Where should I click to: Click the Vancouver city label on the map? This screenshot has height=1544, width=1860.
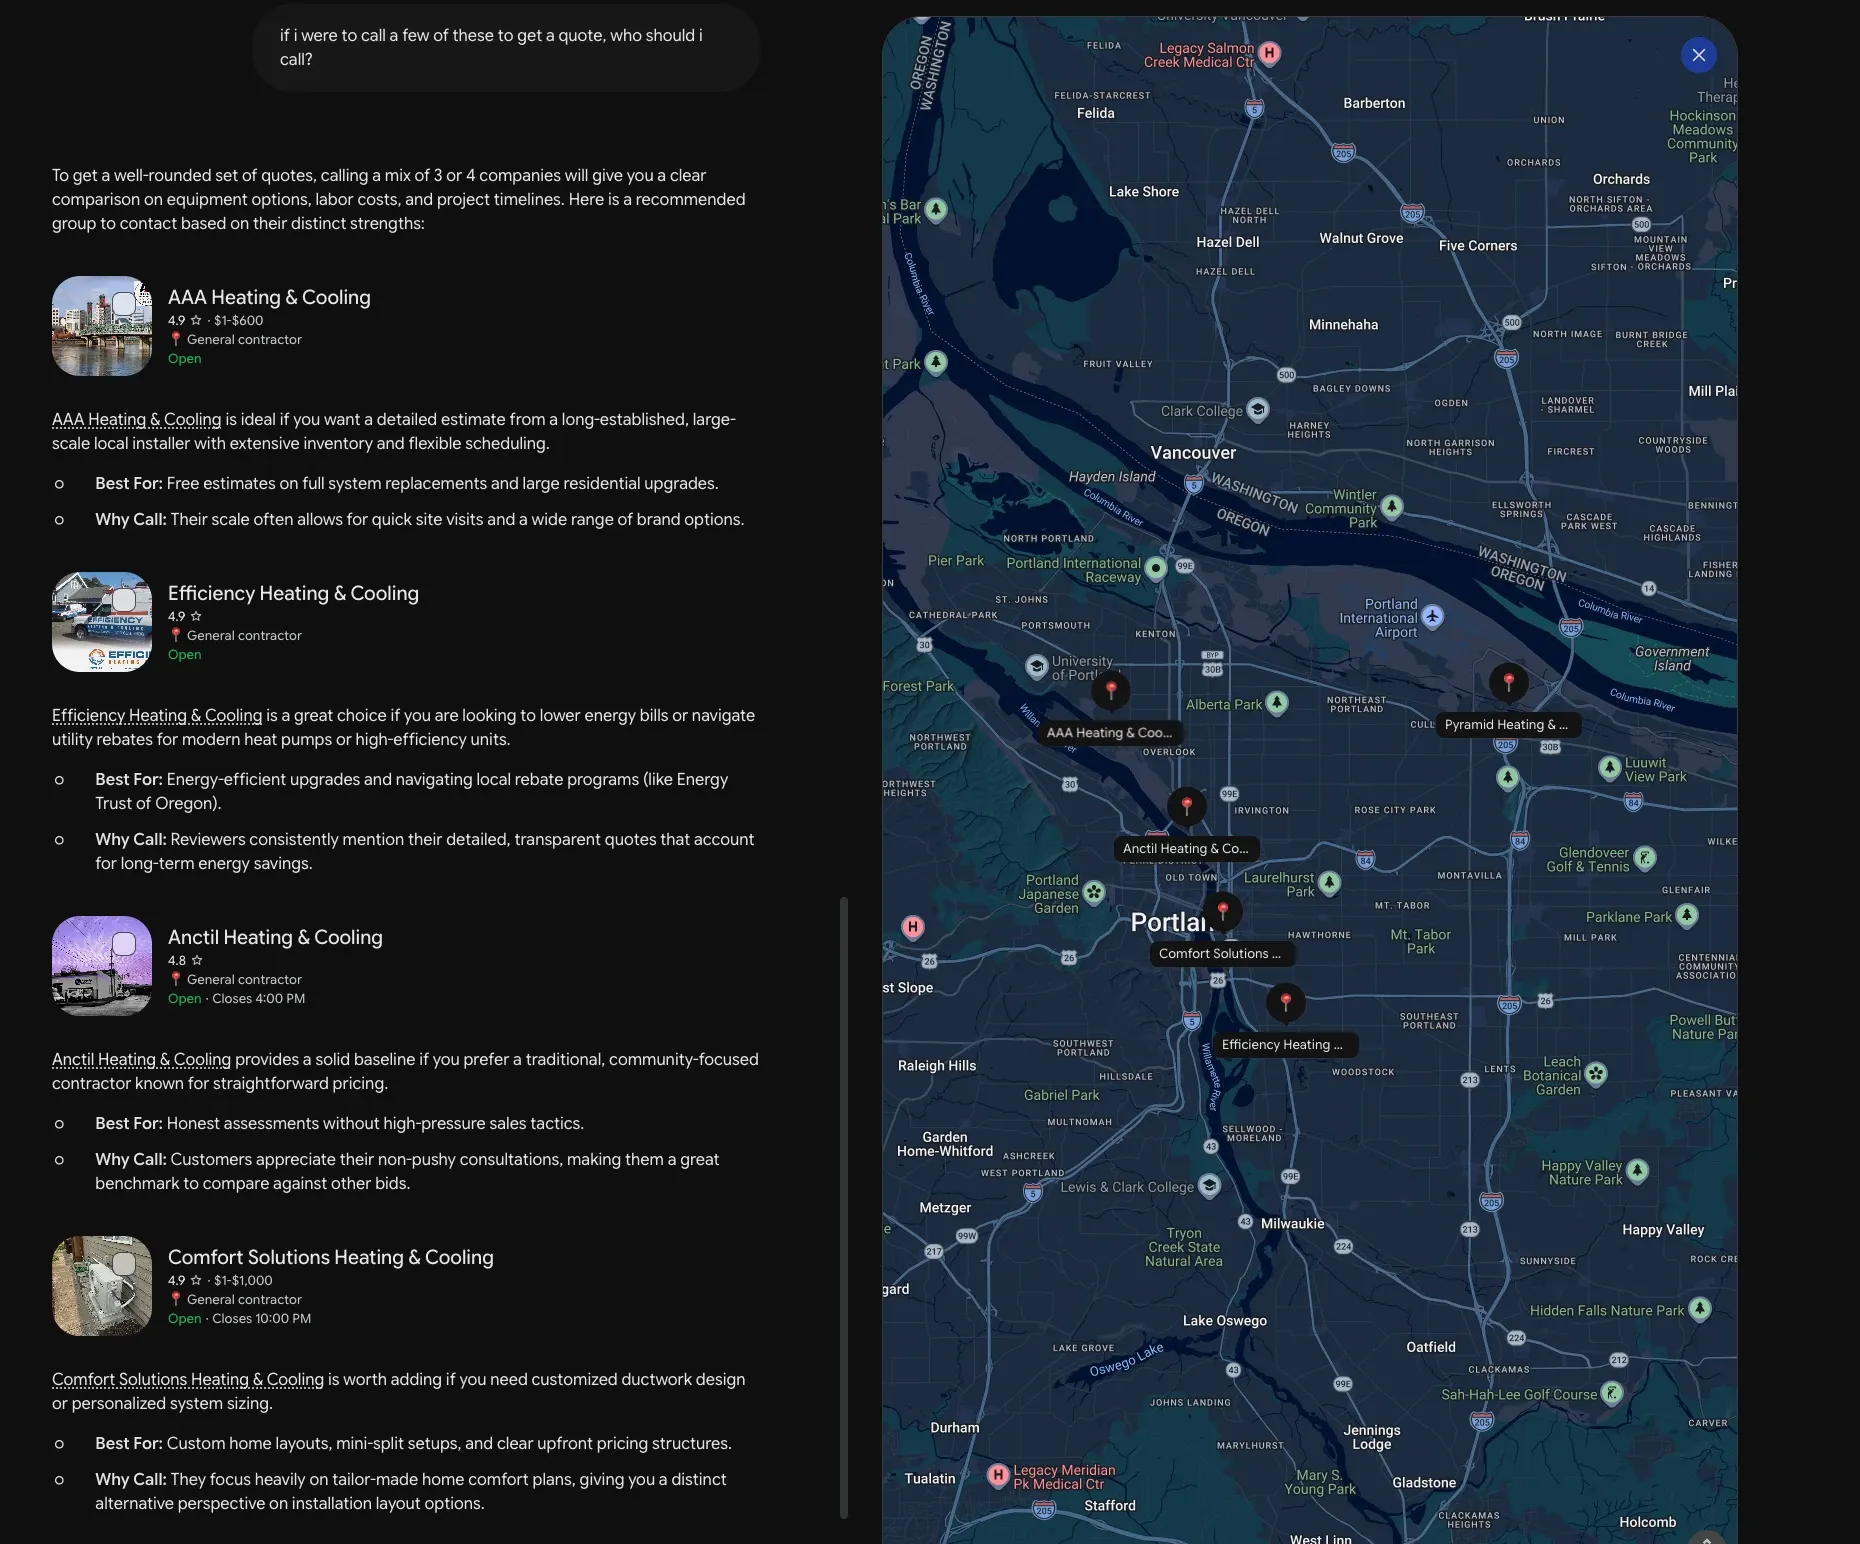pos(1193,453)
